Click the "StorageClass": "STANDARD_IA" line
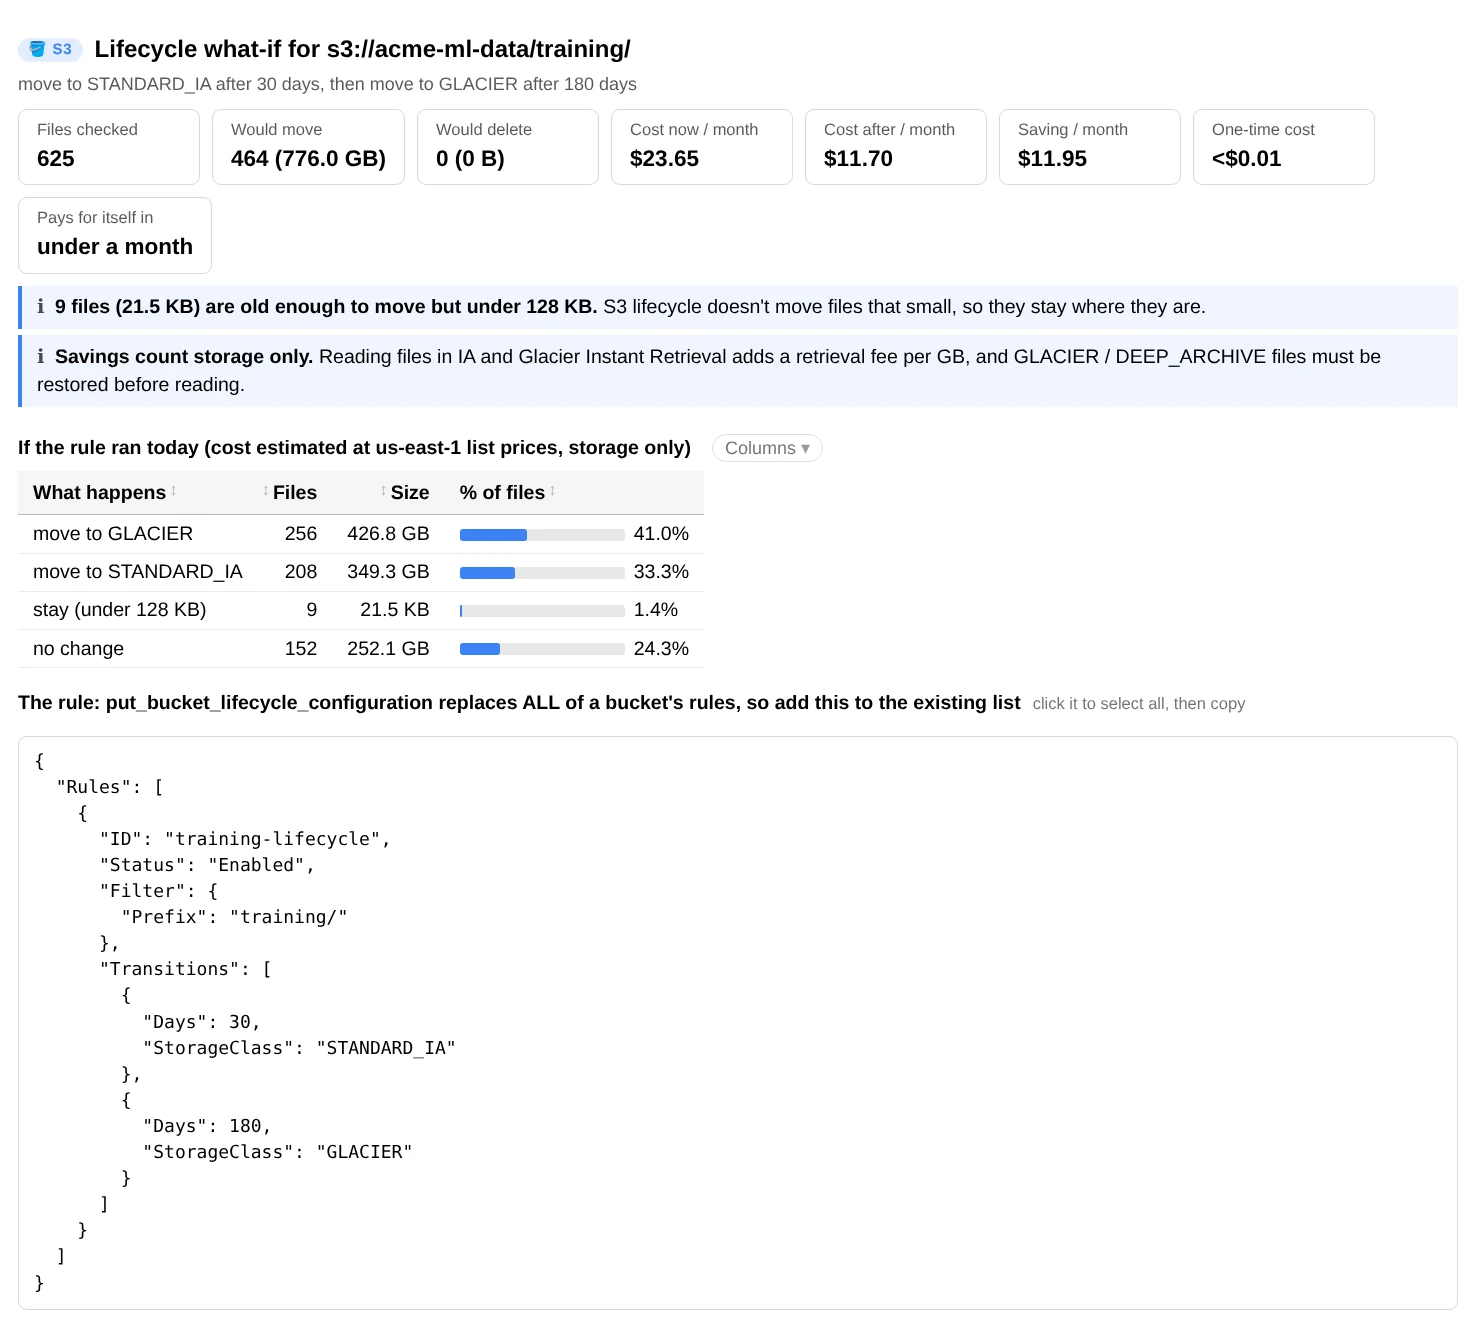This screenshot has width=1476, height=1328. click(x=299, y=1048)
